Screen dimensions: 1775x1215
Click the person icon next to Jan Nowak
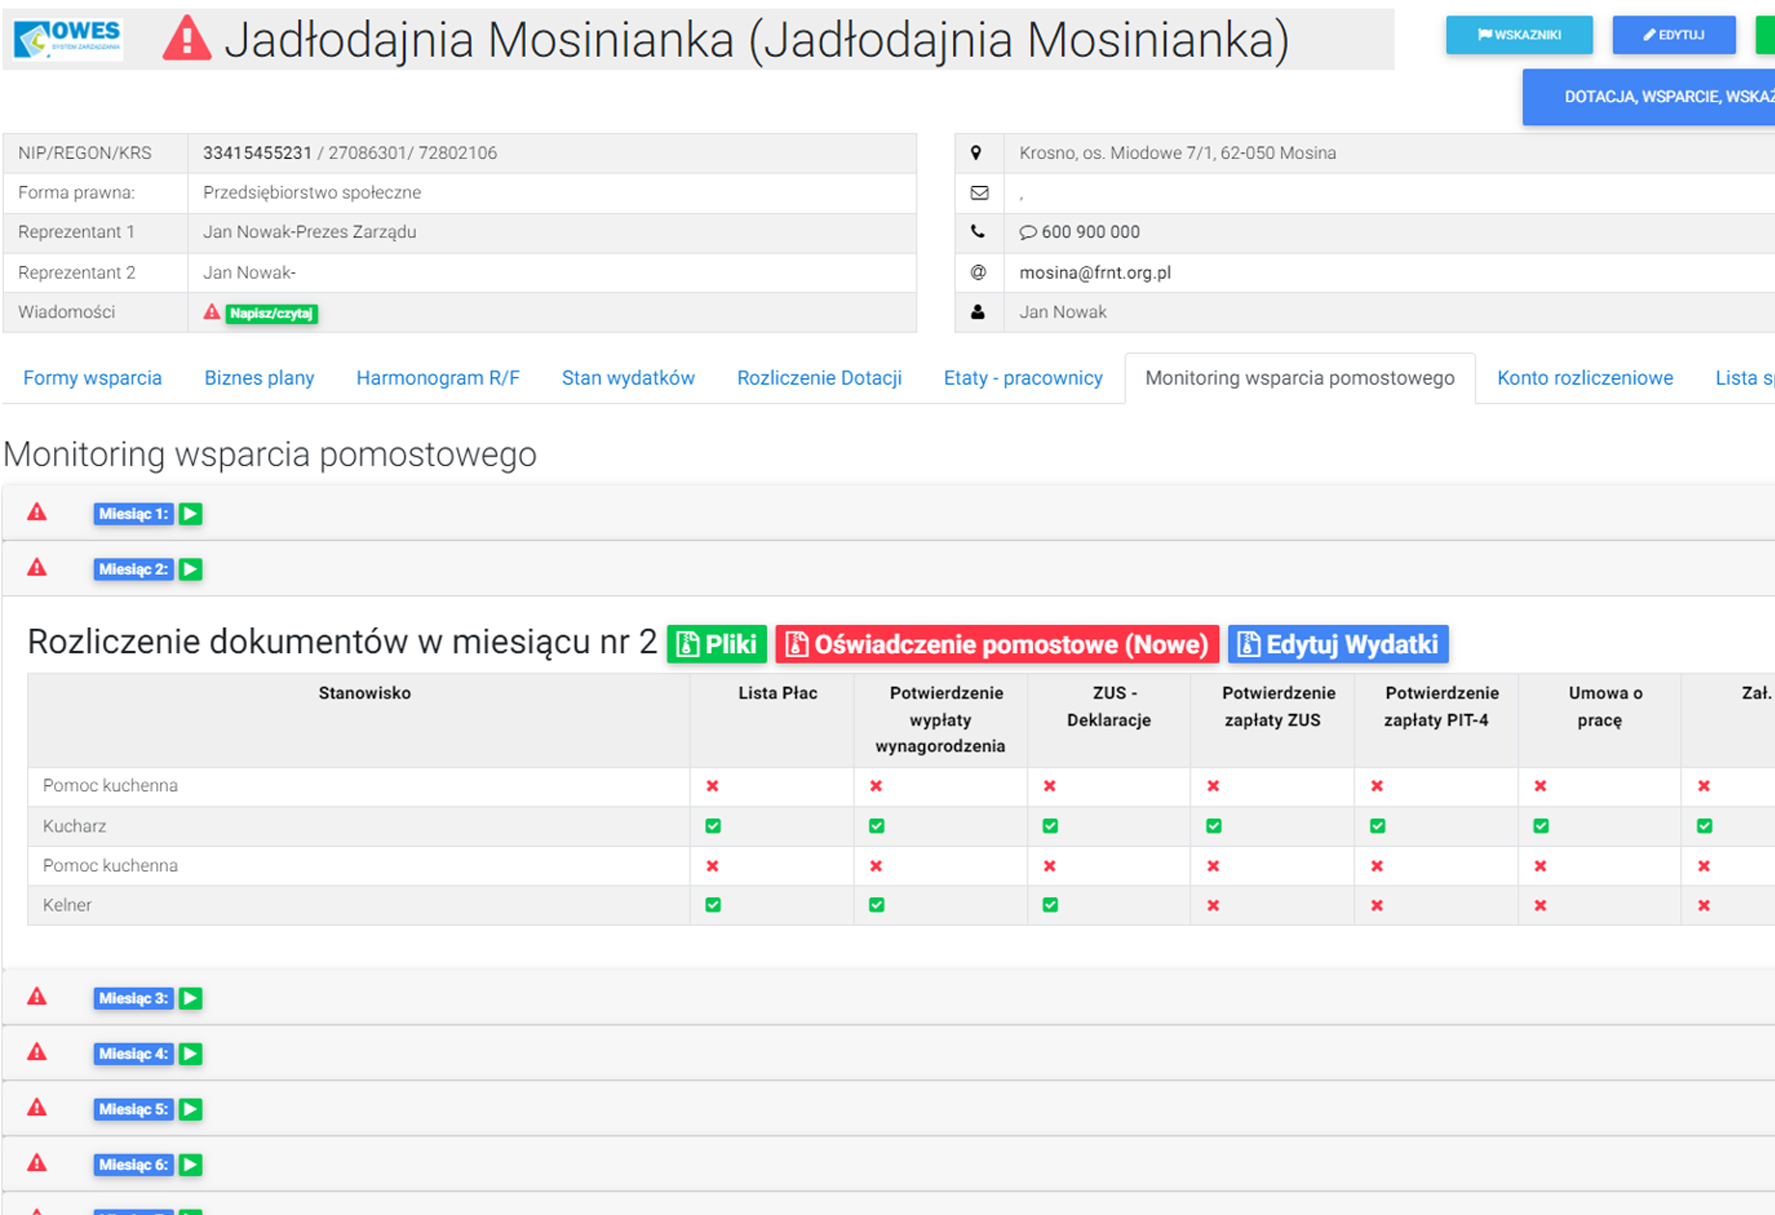978,312
